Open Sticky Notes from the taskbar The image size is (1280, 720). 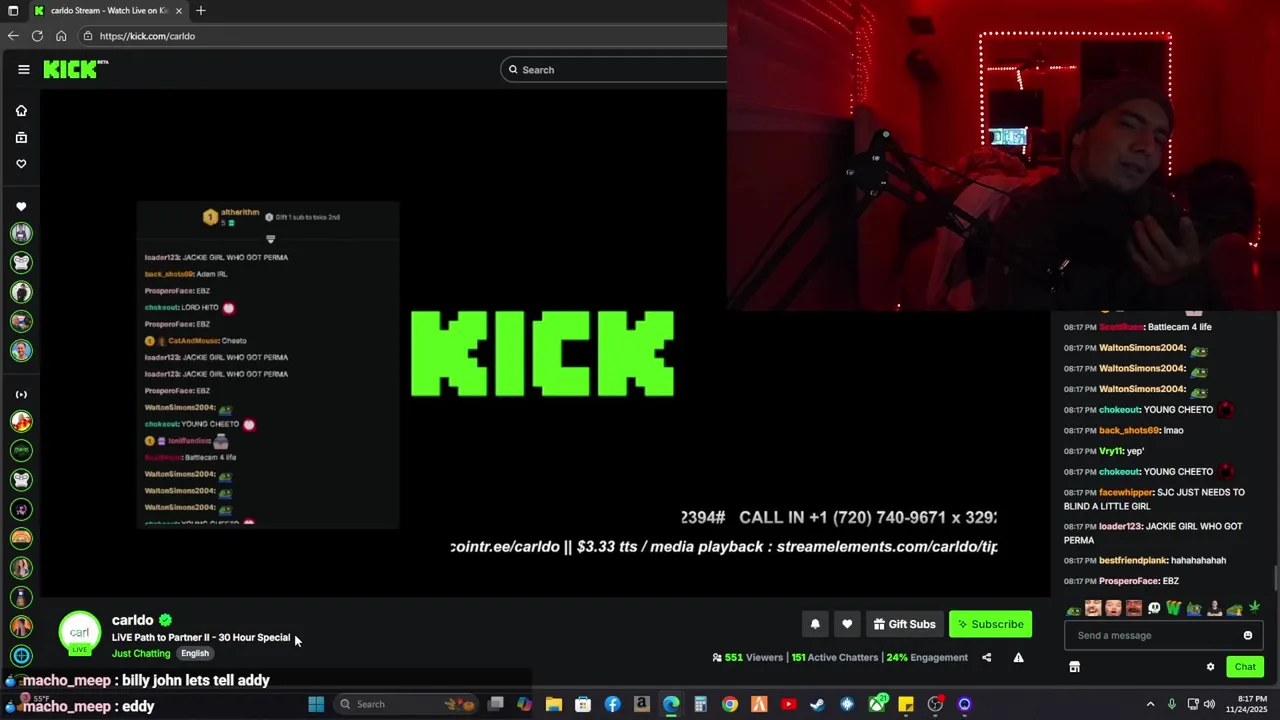pos(906,704)
